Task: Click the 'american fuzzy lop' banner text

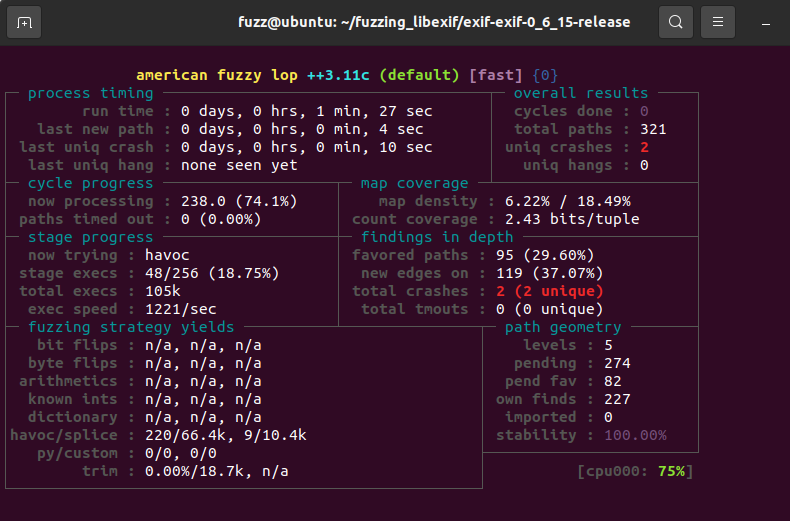Action: [217, 76]
